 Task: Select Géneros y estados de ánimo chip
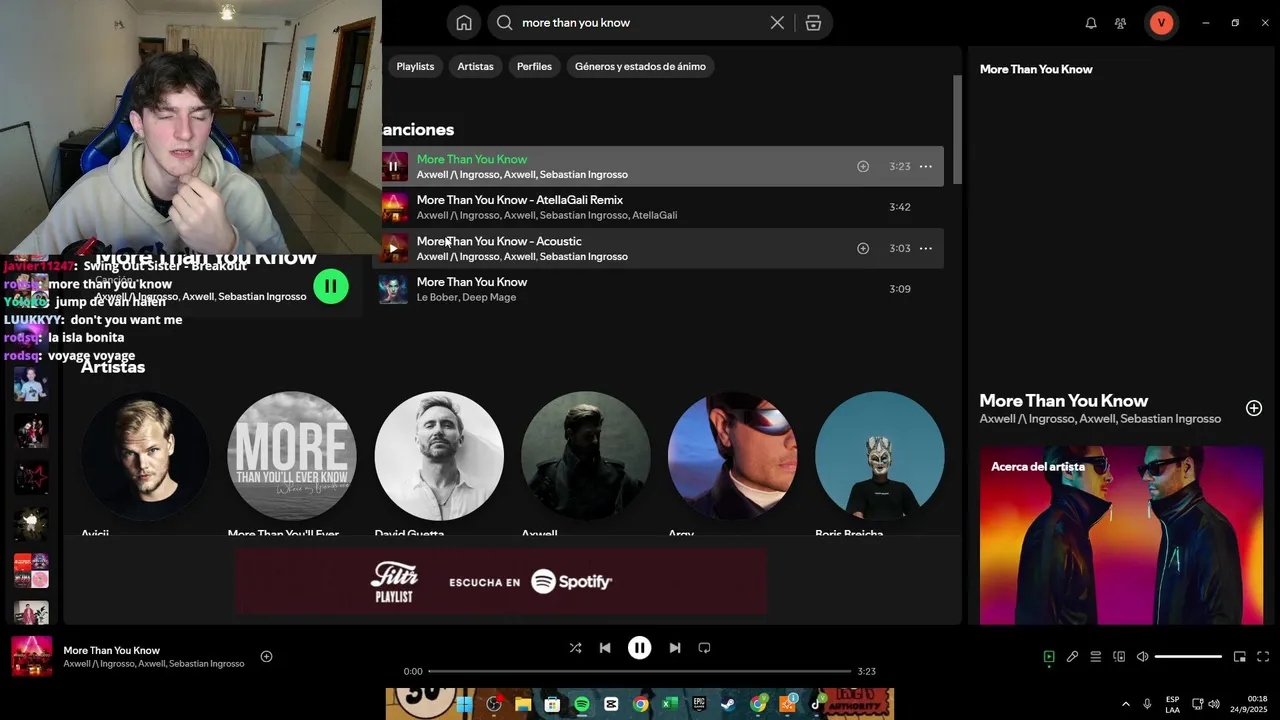click(x=640, y=66)
